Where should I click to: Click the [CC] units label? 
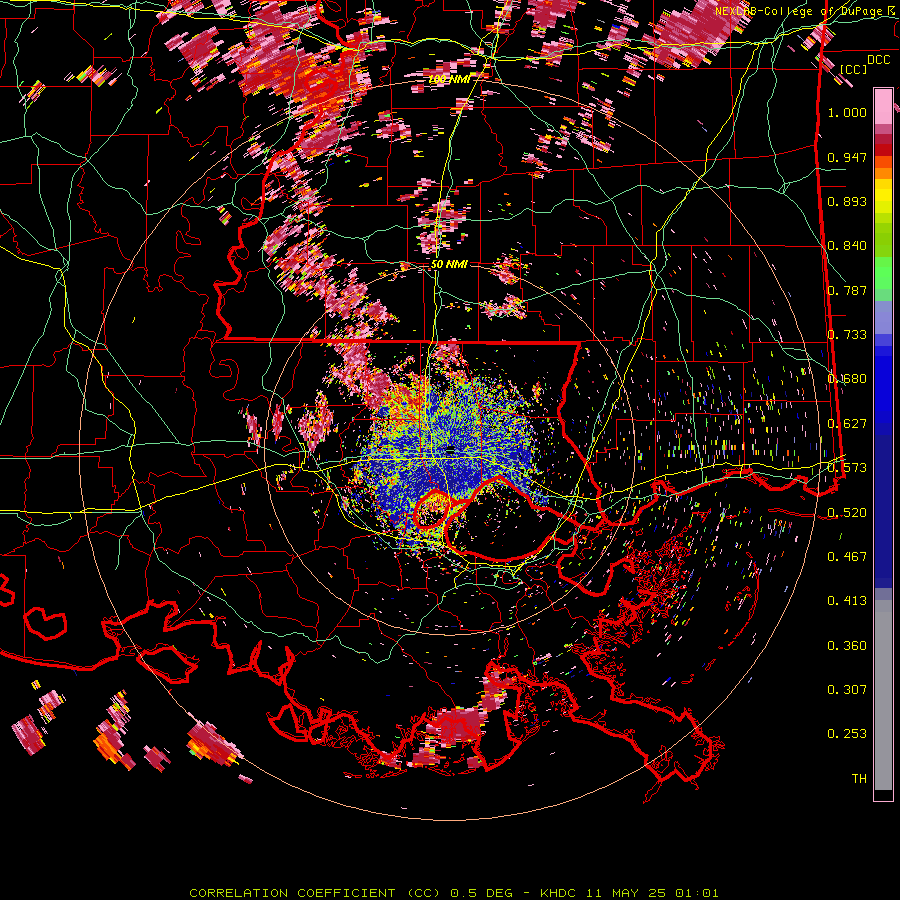click(x=853, y=69)
